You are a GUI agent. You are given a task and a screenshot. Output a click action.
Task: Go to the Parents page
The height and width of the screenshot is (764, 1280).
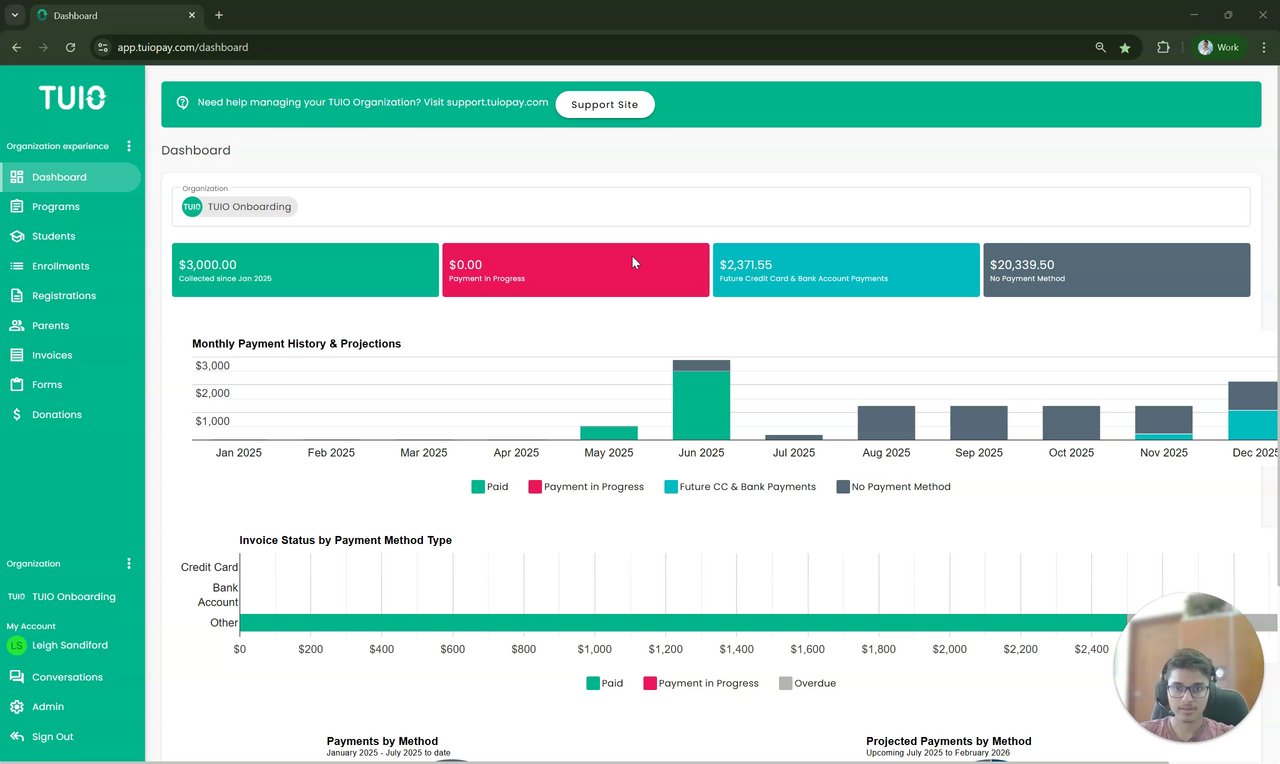(x=50, y=325)
